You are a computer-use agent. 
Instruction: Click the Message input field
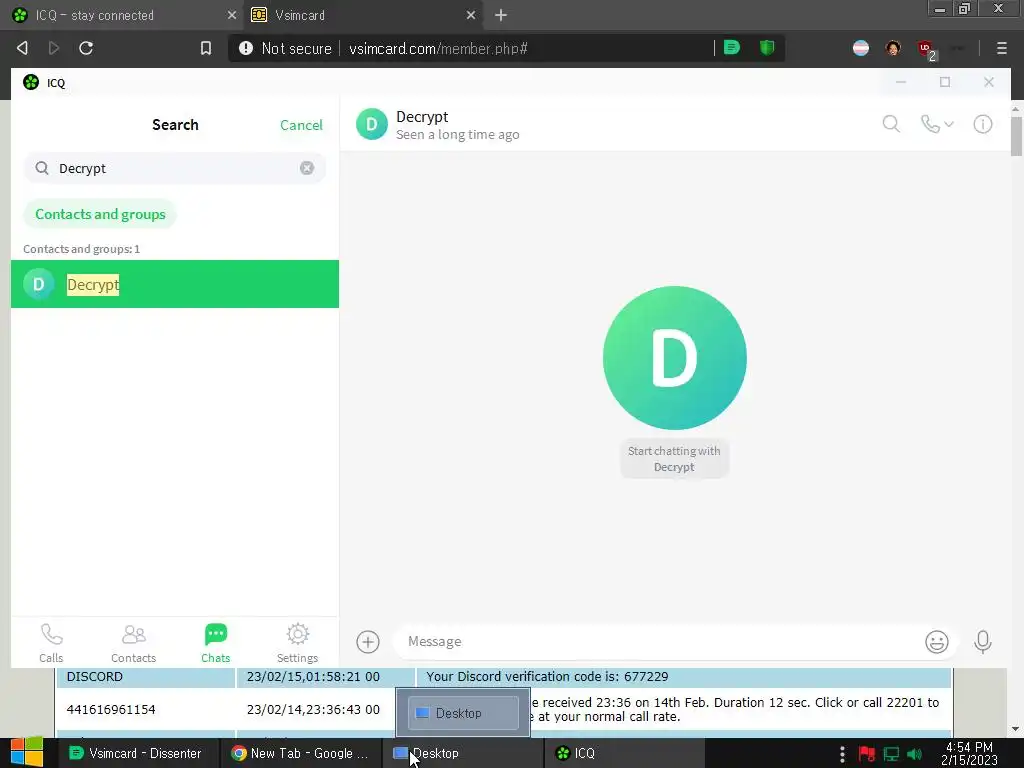pyautogui.click(x=660, y=642)
